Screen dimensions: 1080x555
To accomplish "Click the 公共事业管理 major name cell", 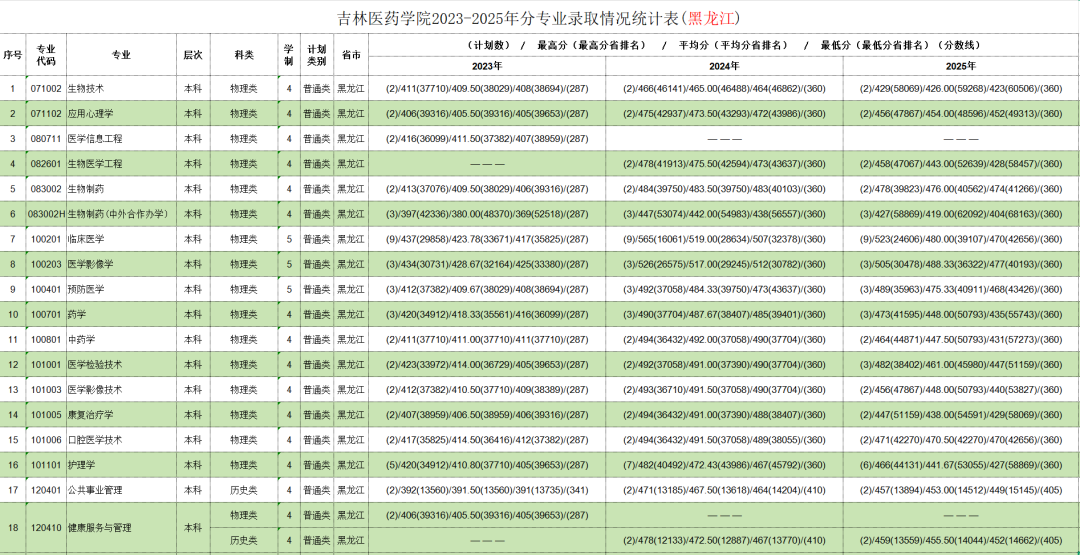I will (x=121, y=490).
